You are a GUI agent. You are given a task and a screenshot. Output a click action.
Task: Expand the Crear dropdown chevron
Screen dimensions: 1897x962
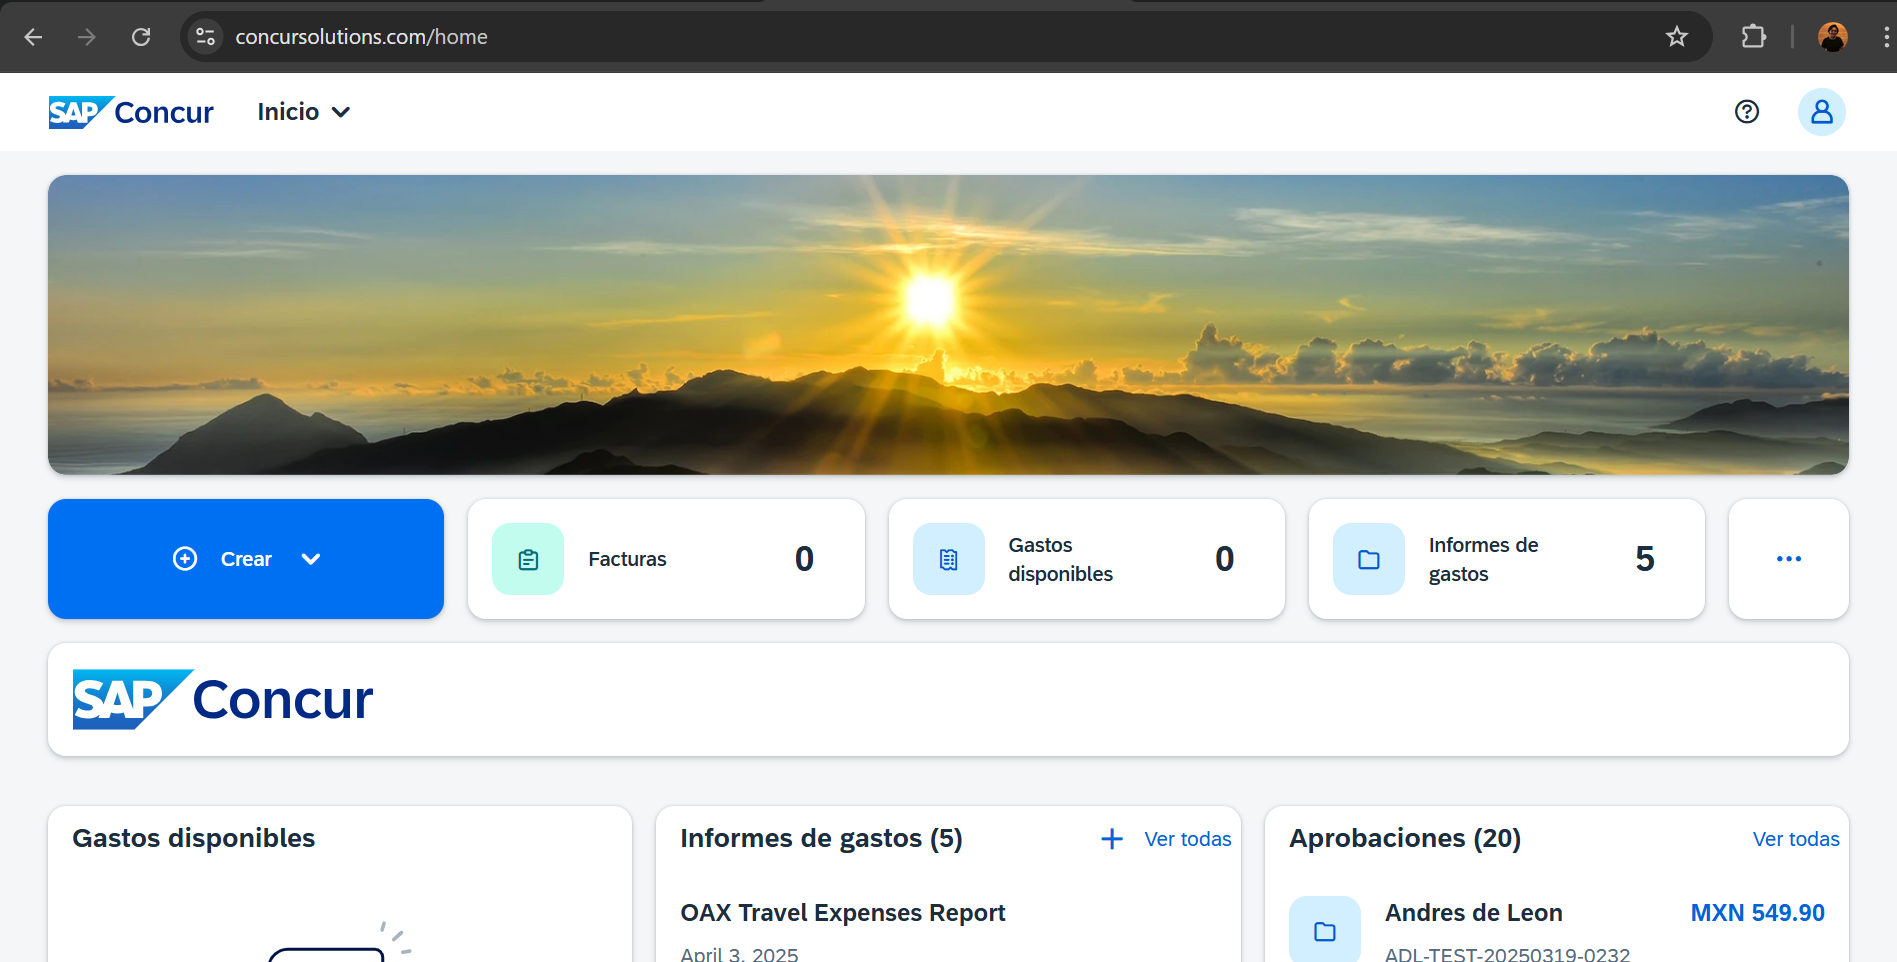(x=311, y=559)
